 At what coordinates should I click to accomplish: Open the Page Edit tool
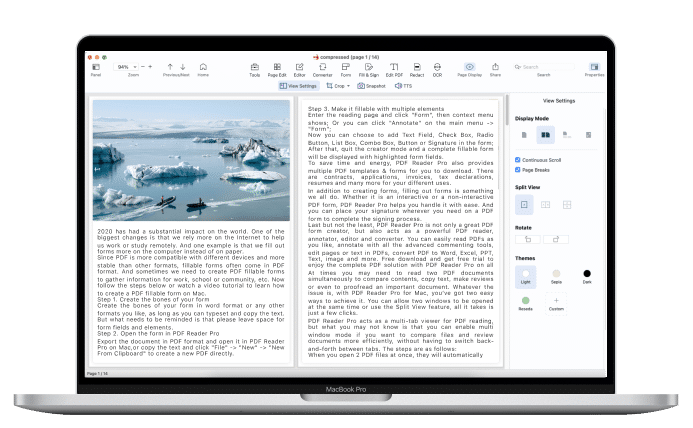(275, 68)
